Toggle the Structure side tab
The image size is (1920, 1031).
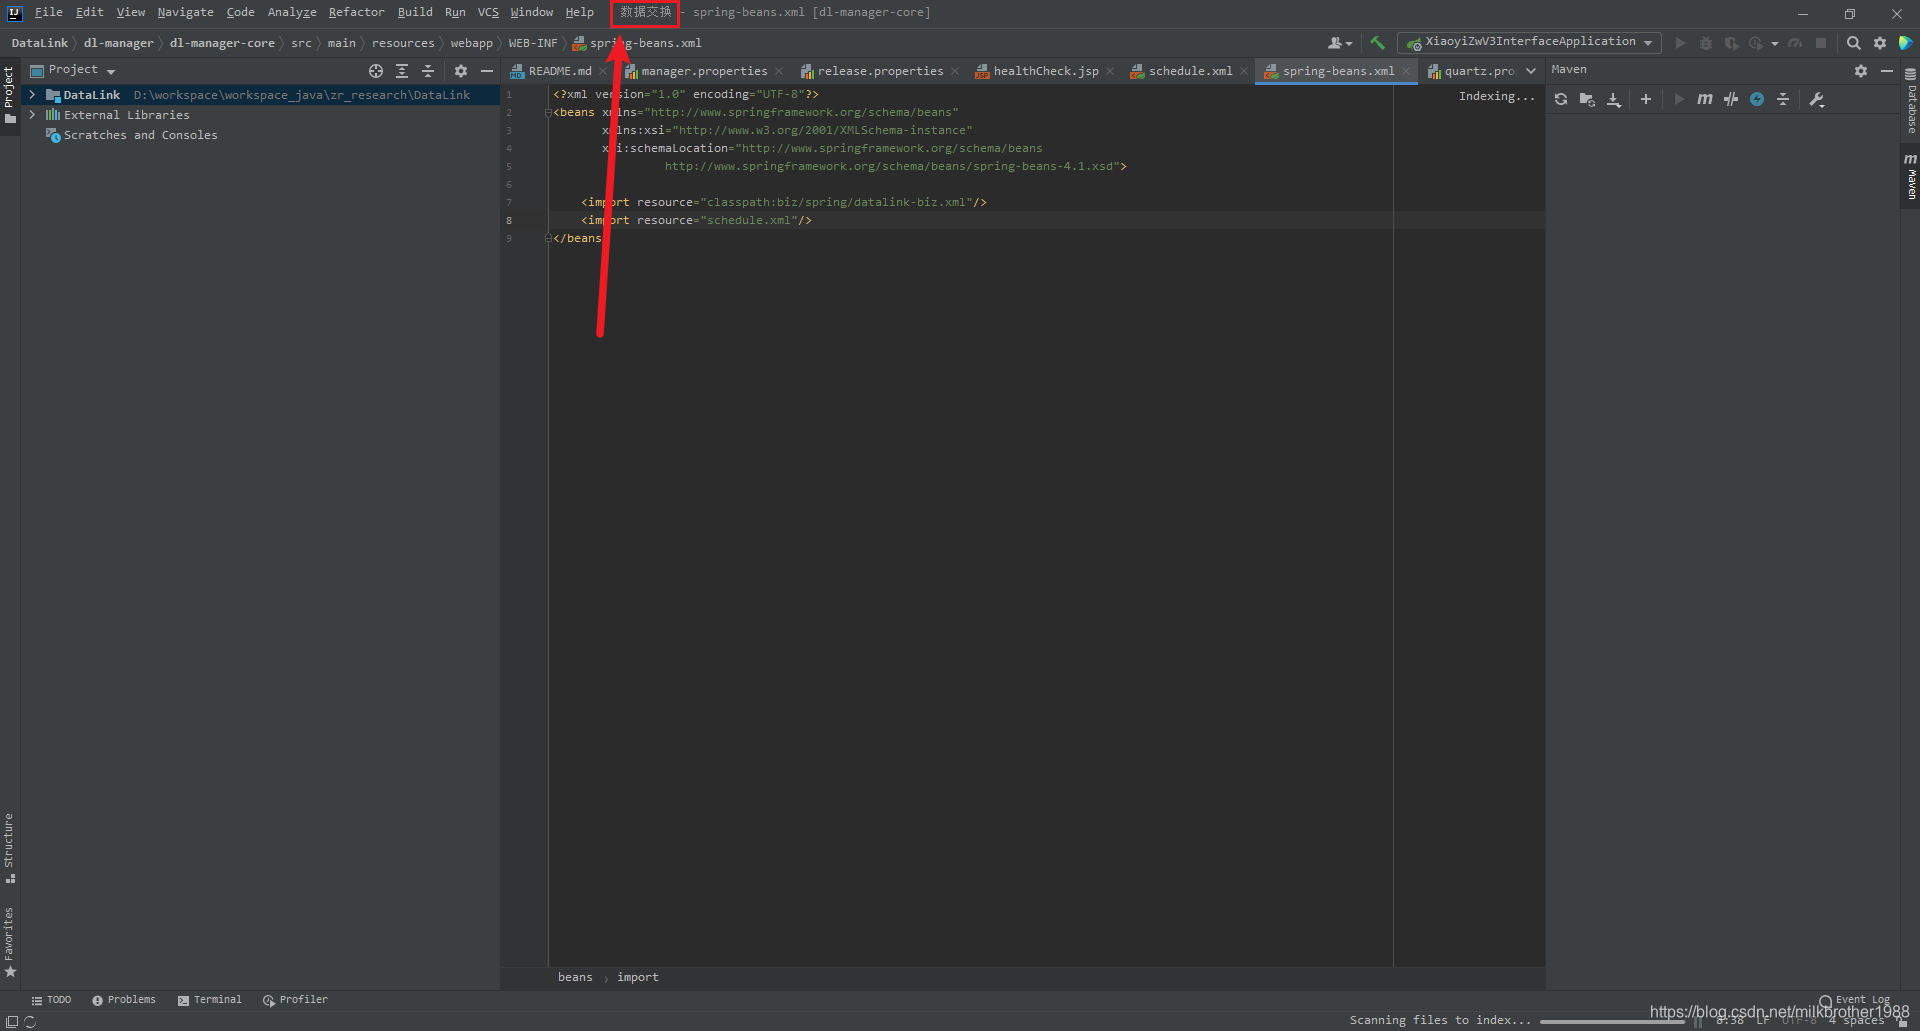pos(9,847)
